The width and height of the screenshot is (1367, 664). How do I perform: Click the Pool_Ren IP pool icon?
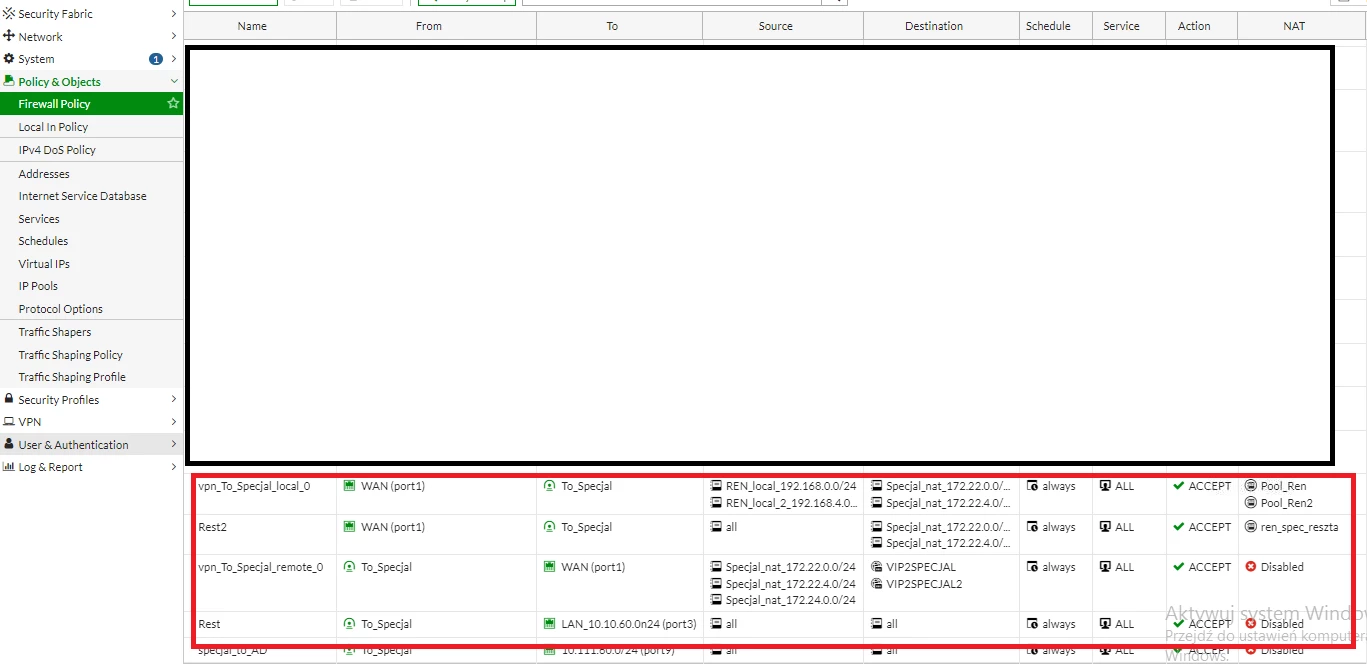[1251, 486]
